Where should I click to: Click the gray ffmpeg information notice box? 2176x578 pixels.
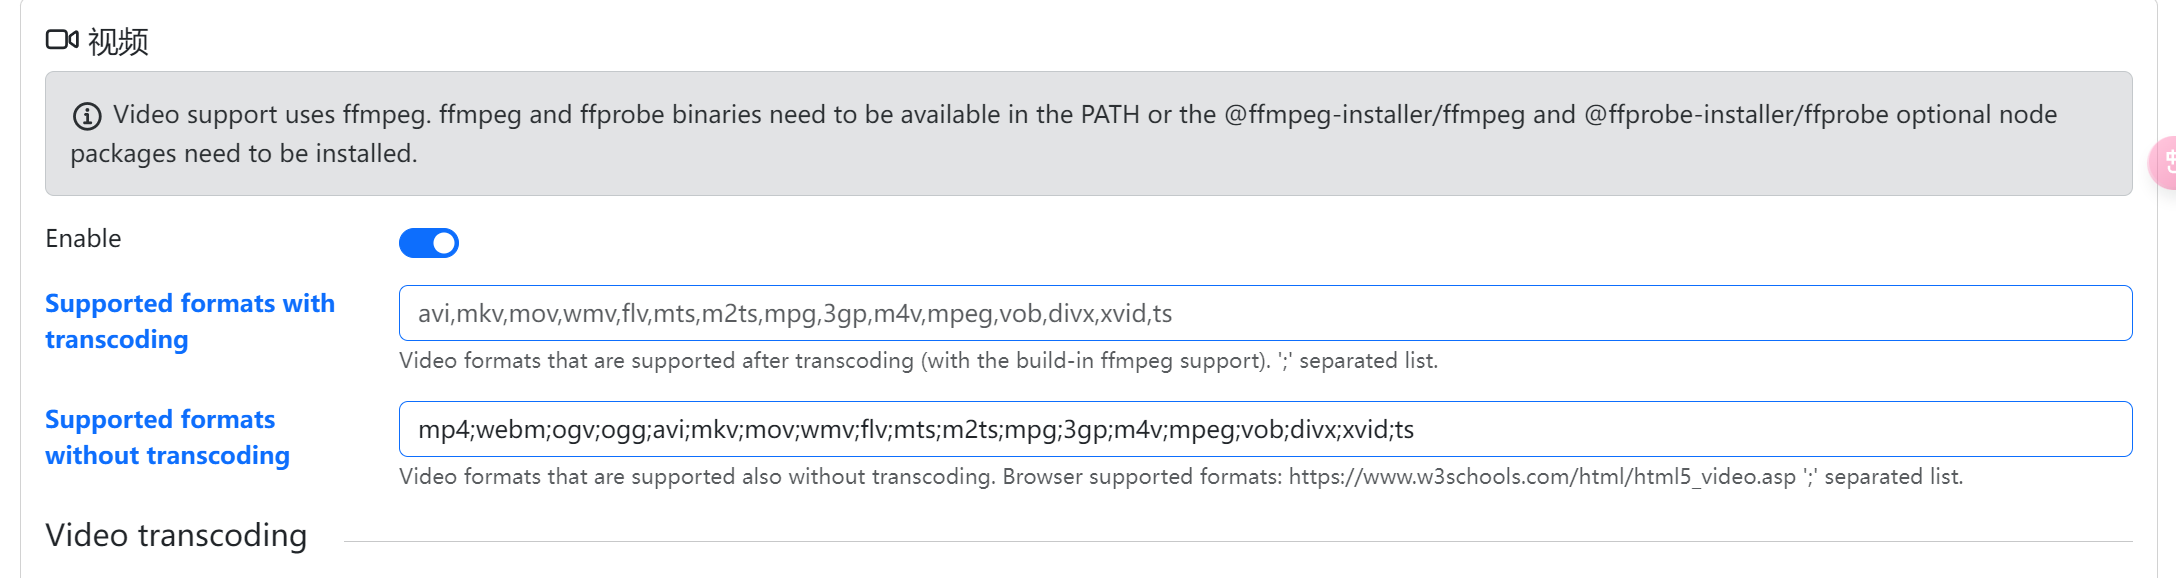tap(1088, 180)
